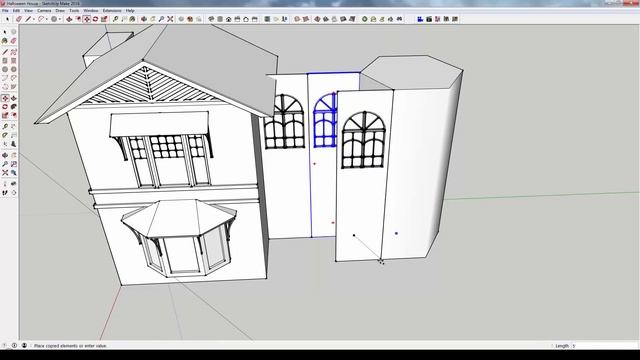Expand the Line tool dropdown arrow
The image size is (640, 360).
(x=33, y=19)
